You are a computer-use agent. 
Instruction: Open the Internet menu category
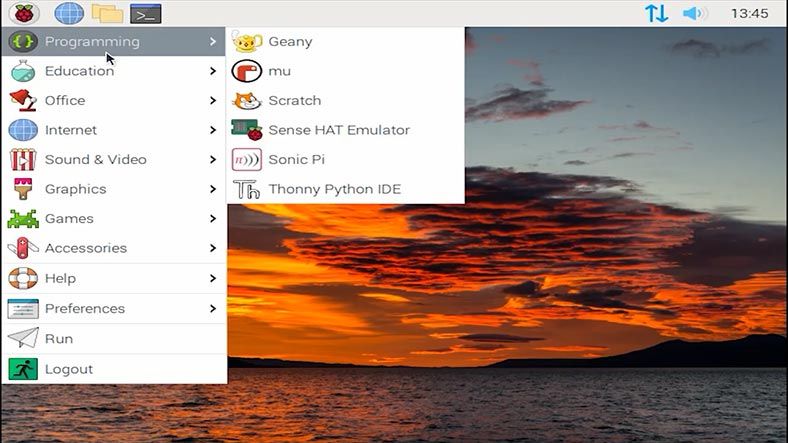click(114, 130)
